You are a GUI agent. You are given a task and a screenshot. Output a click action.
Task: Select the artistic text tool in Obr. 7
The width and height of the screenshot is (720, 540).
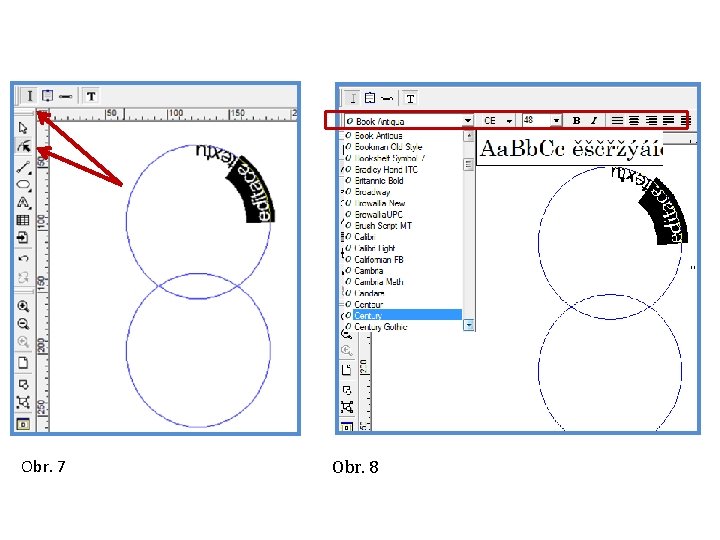click(x=23, y=202)
